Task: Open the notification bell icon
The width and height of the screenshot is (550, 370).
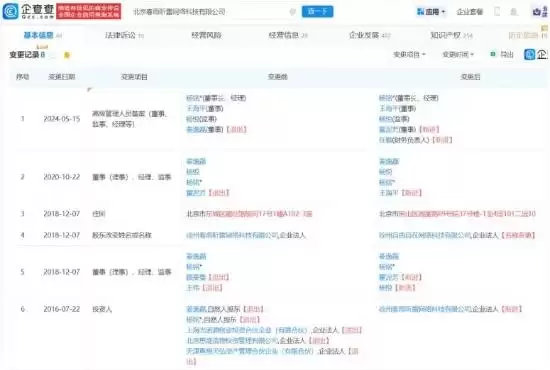Action: tap(514, 12)
